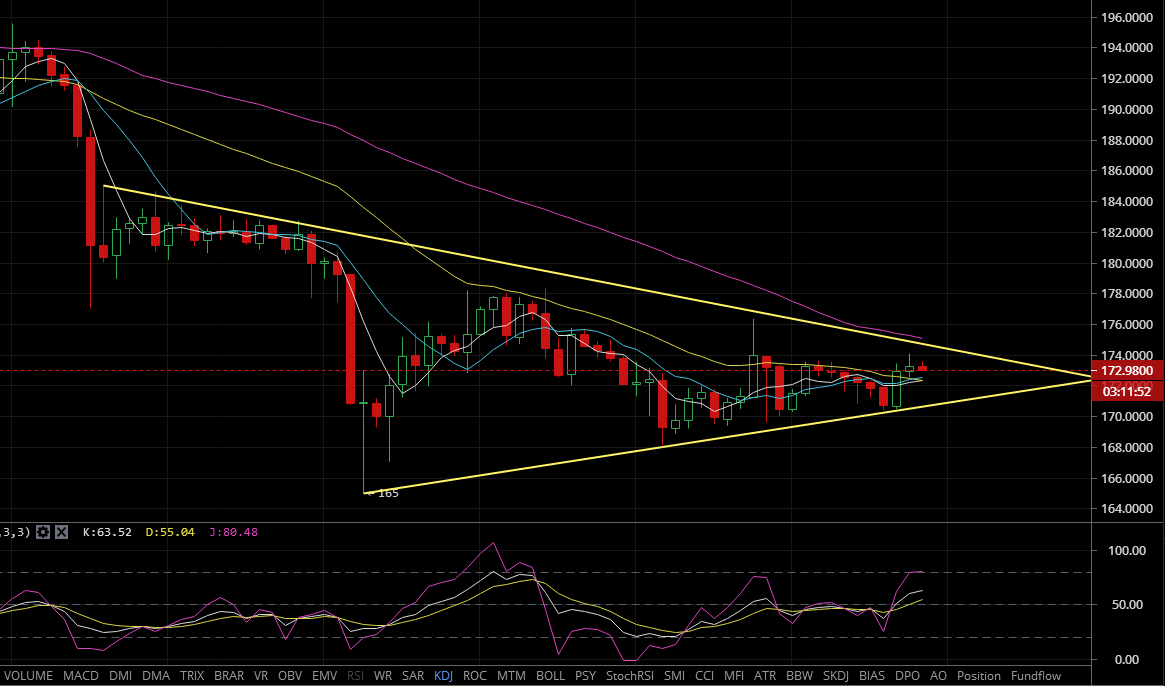Viewport: 1165px width, 686px height.
Task: Select the CCI indicator tab
Action: click(705, 676)
